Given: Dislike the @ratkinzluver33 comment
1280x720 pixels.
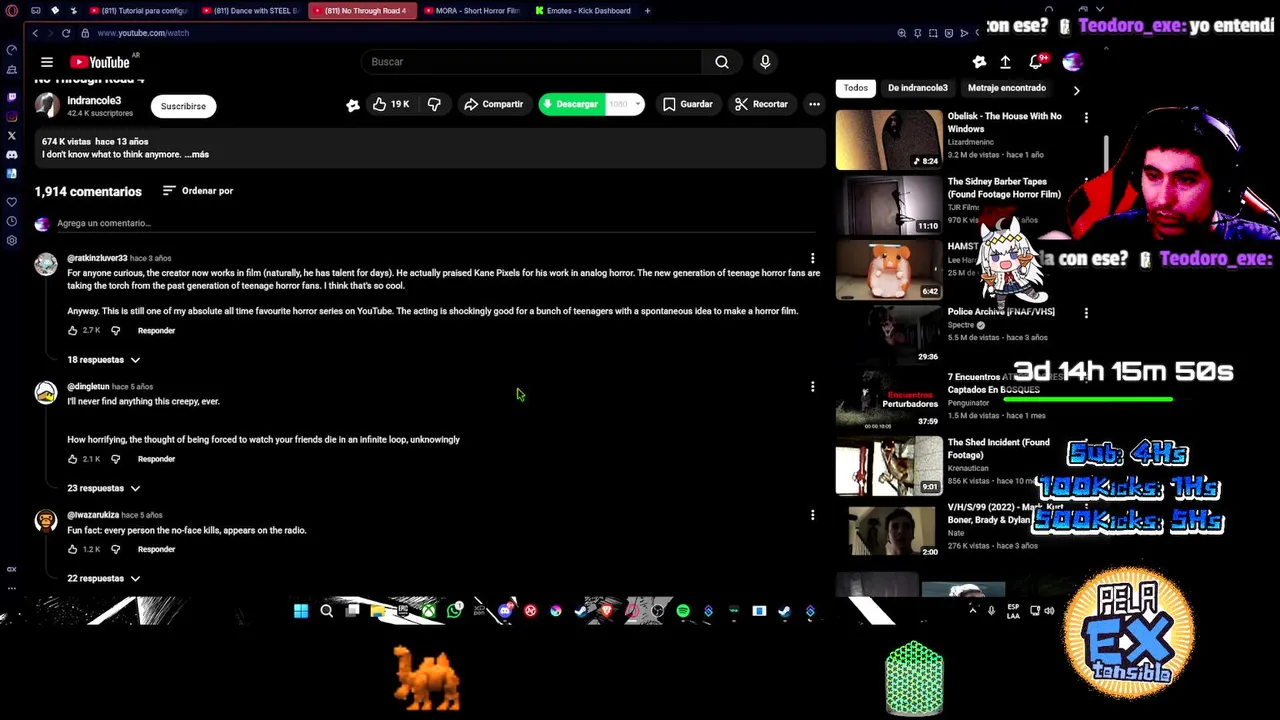Looking at the screenshot, I should point(115,331).
